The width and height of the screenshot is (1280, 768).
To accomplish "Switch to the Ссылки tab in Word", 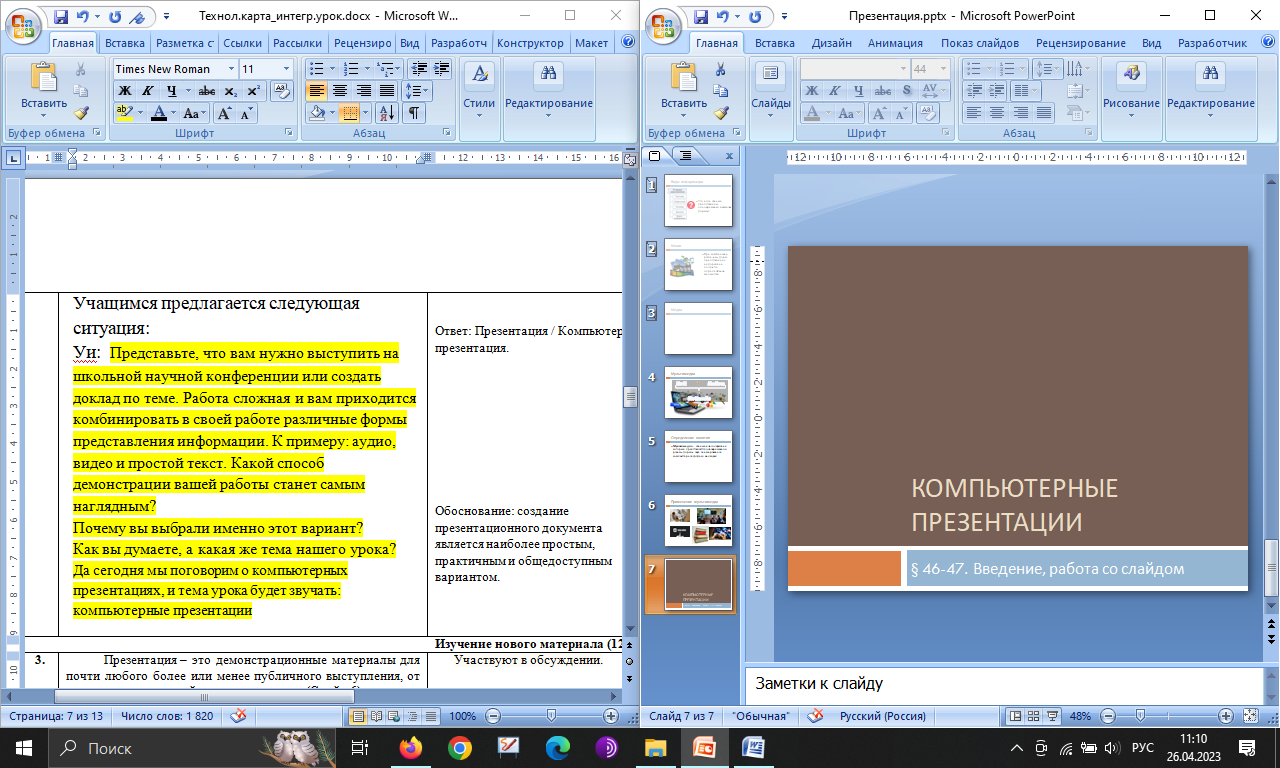I will coord(243,43).
